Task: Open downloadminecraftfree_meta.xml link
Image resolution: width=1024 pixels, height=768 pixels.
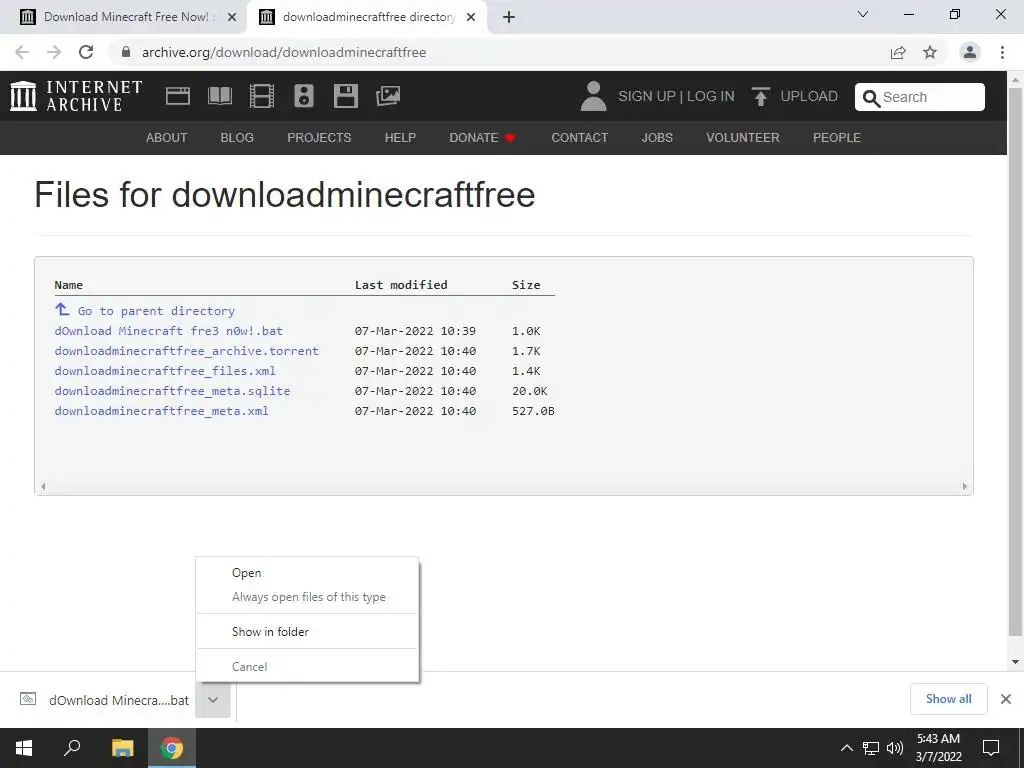Action: point(161,411)
